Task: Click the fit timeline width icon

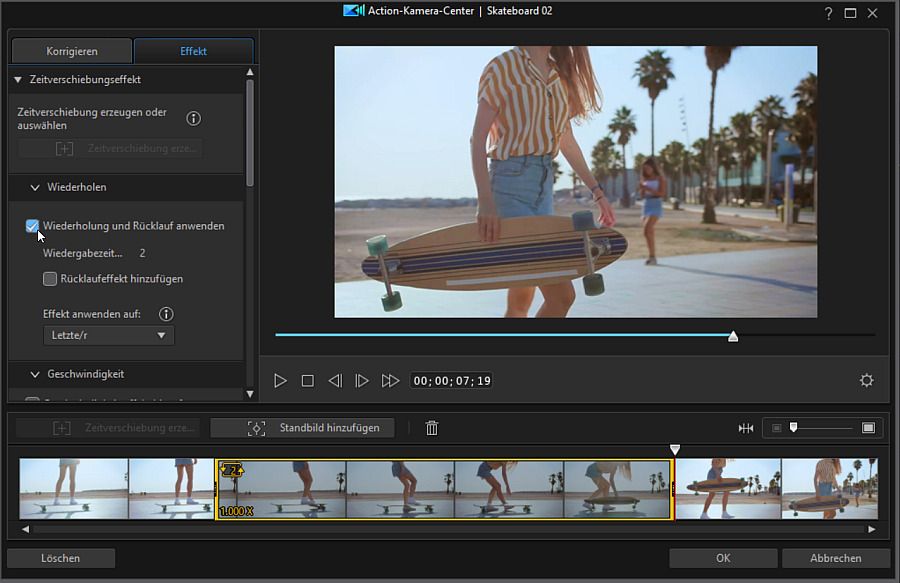Action: tap(745, 428)
